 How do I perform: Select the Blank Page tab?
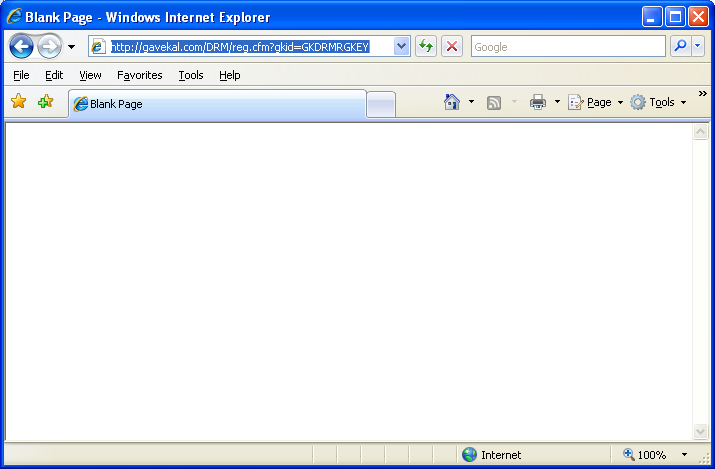(x=218, y=104)
